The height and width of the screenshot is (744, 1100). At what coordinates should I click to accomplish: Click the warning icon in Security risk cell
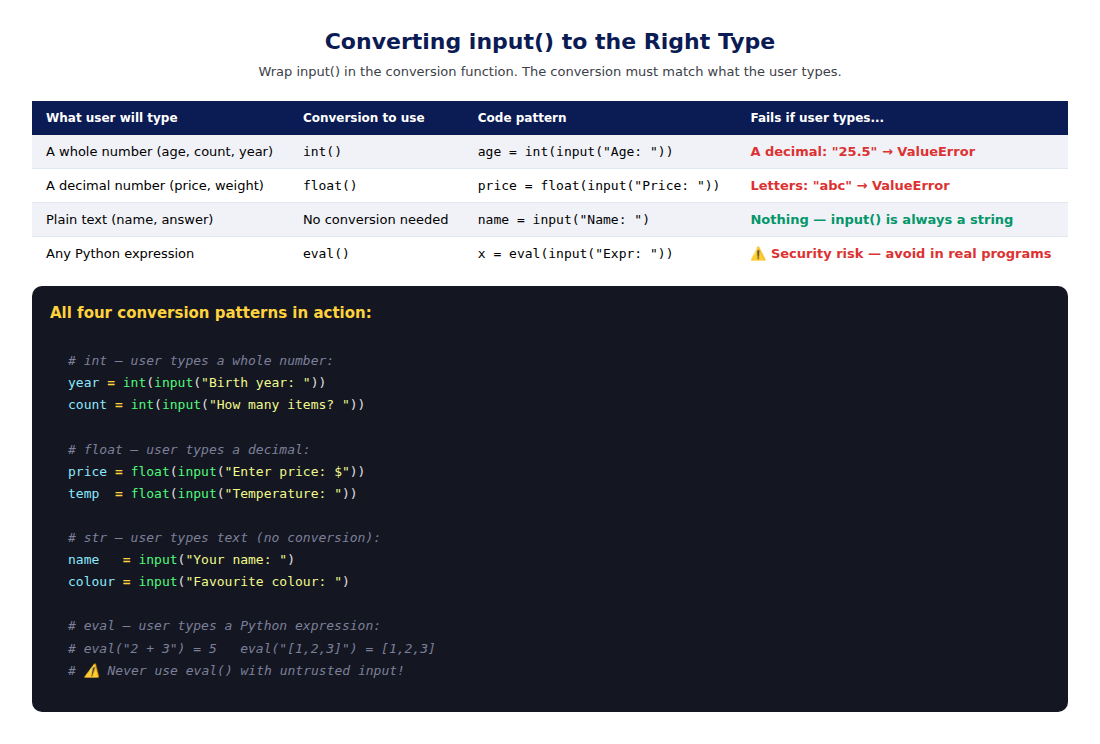[x=758, y=254]
